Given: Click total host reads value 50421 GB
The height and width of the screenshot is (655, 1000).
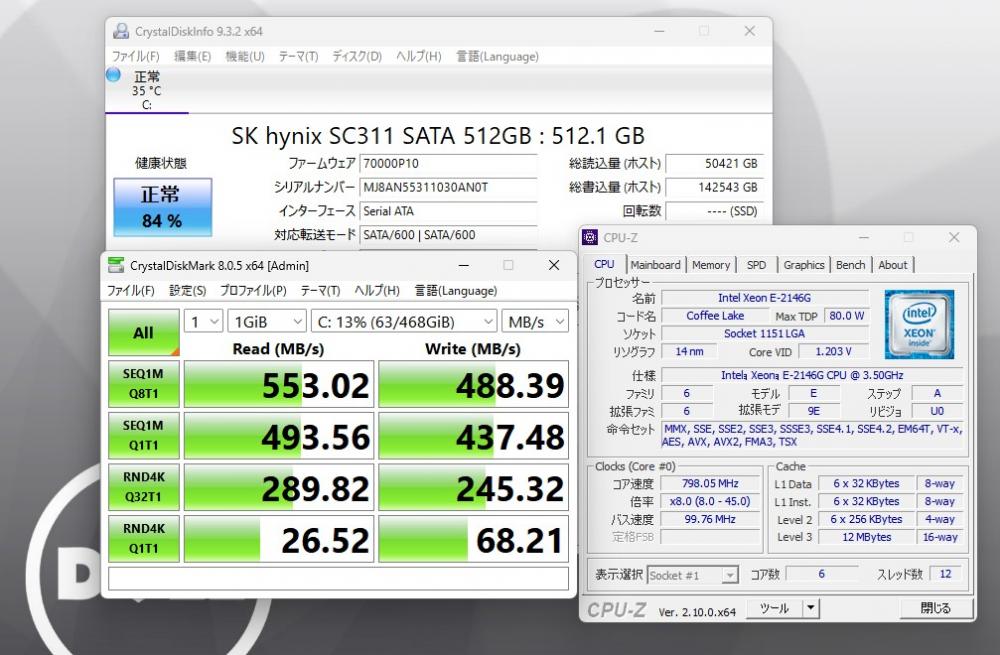Looking at the screenshot, I should 714,163.
